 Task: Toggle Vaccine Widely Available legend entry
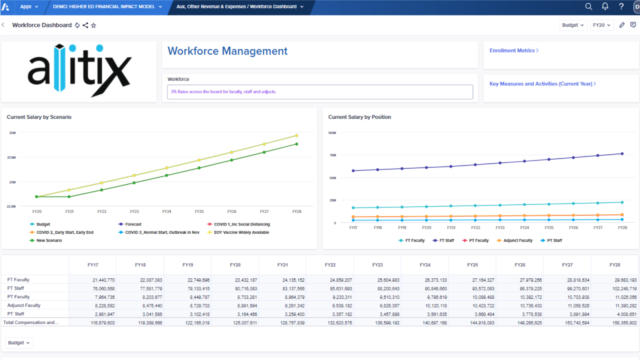238,233
